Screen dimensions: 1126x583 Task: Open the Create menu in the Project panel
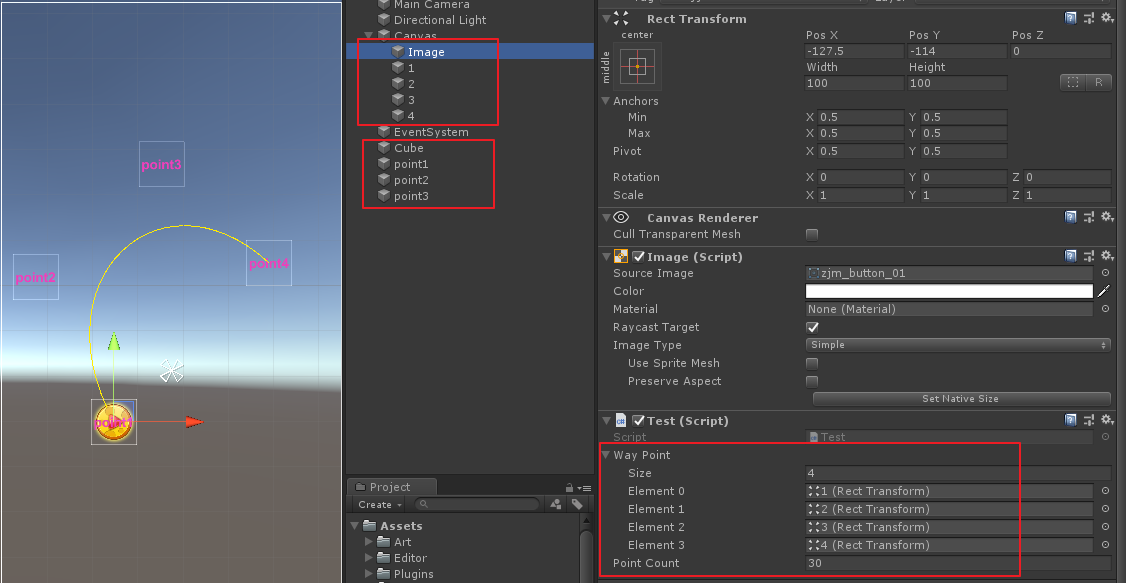point(378,504)
